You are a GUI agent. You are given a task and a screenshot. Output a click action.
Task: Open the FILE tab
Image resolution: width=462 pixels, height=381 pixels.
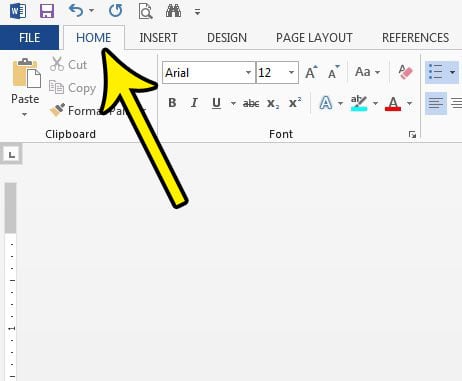point(29,38)
